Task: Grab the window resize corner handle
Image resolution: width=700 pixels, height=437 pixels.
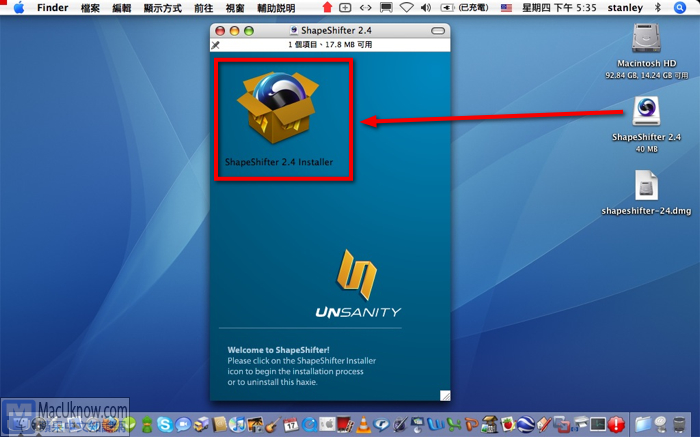Action: pos(445,395)
